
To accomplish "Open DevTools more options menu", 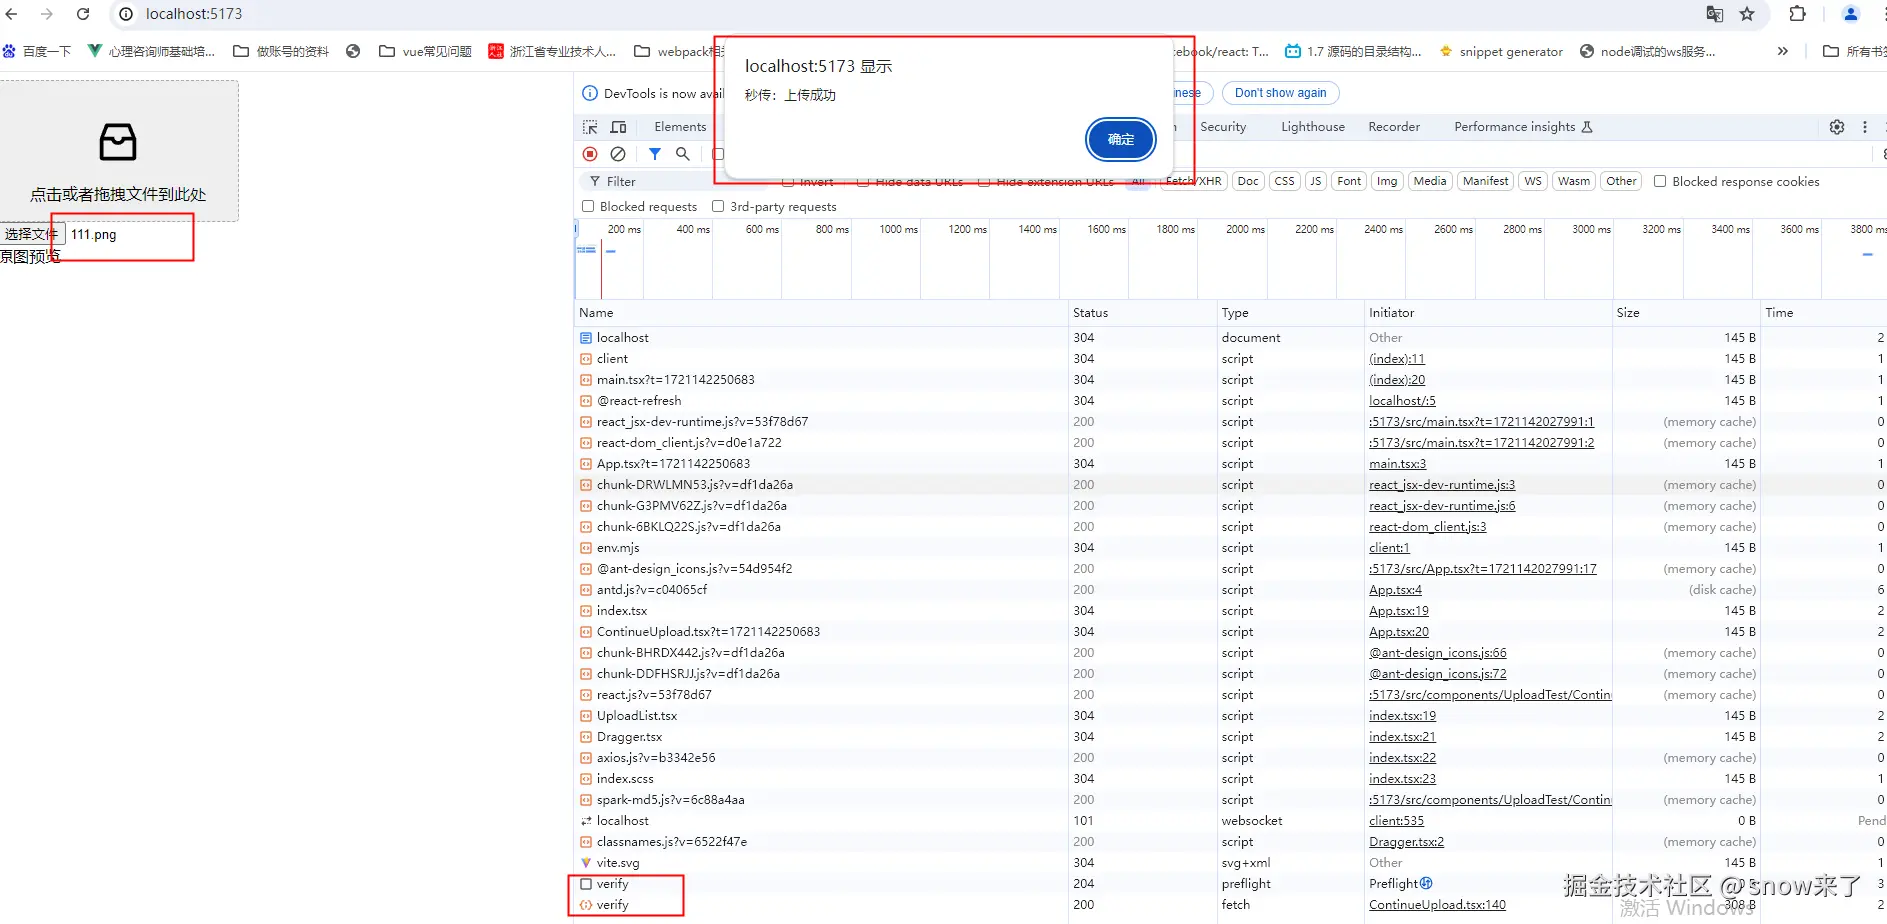I will [x=1865, y=127].
